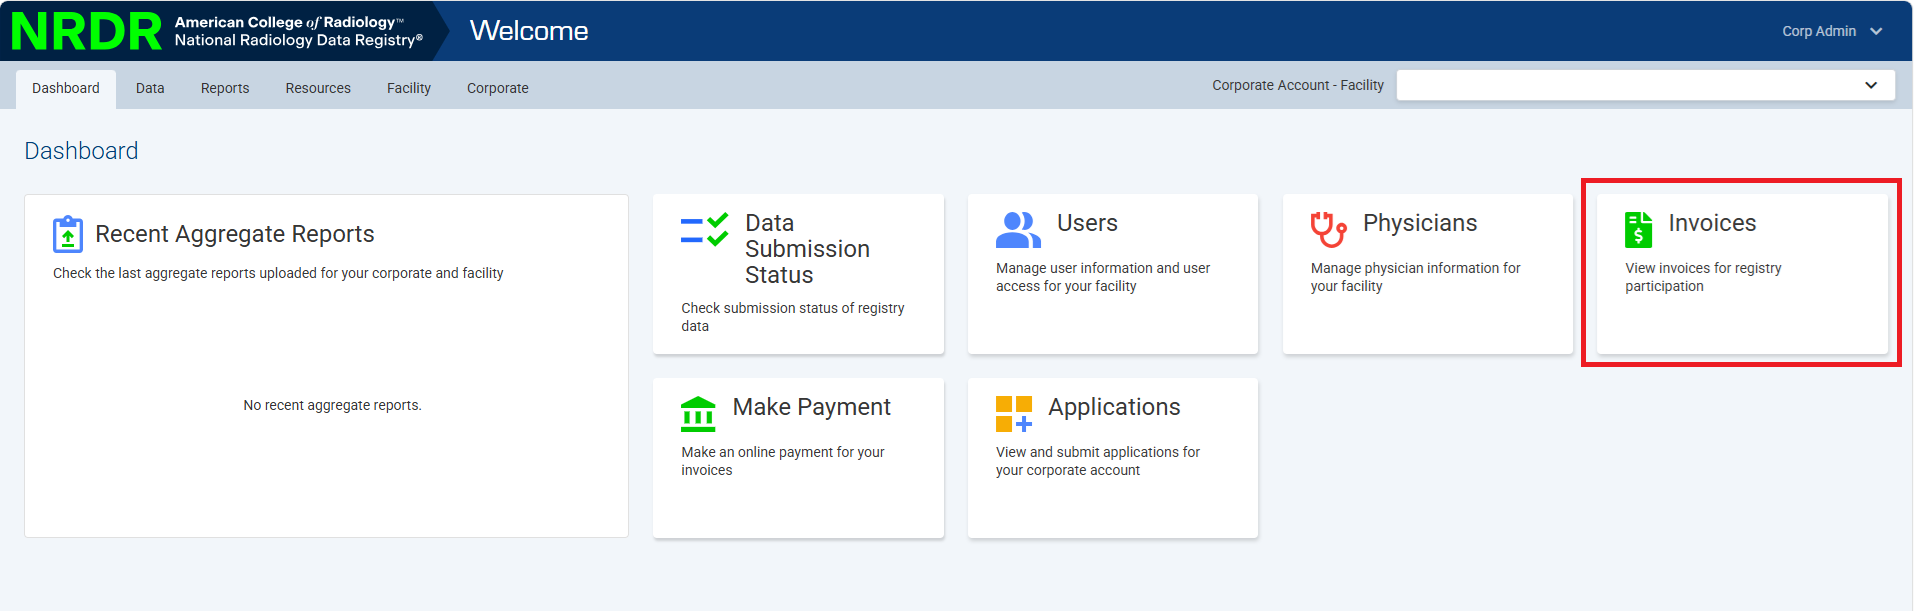
Task: Click the 'Dashboard' page heading
Action: click(x=81, y=151)
